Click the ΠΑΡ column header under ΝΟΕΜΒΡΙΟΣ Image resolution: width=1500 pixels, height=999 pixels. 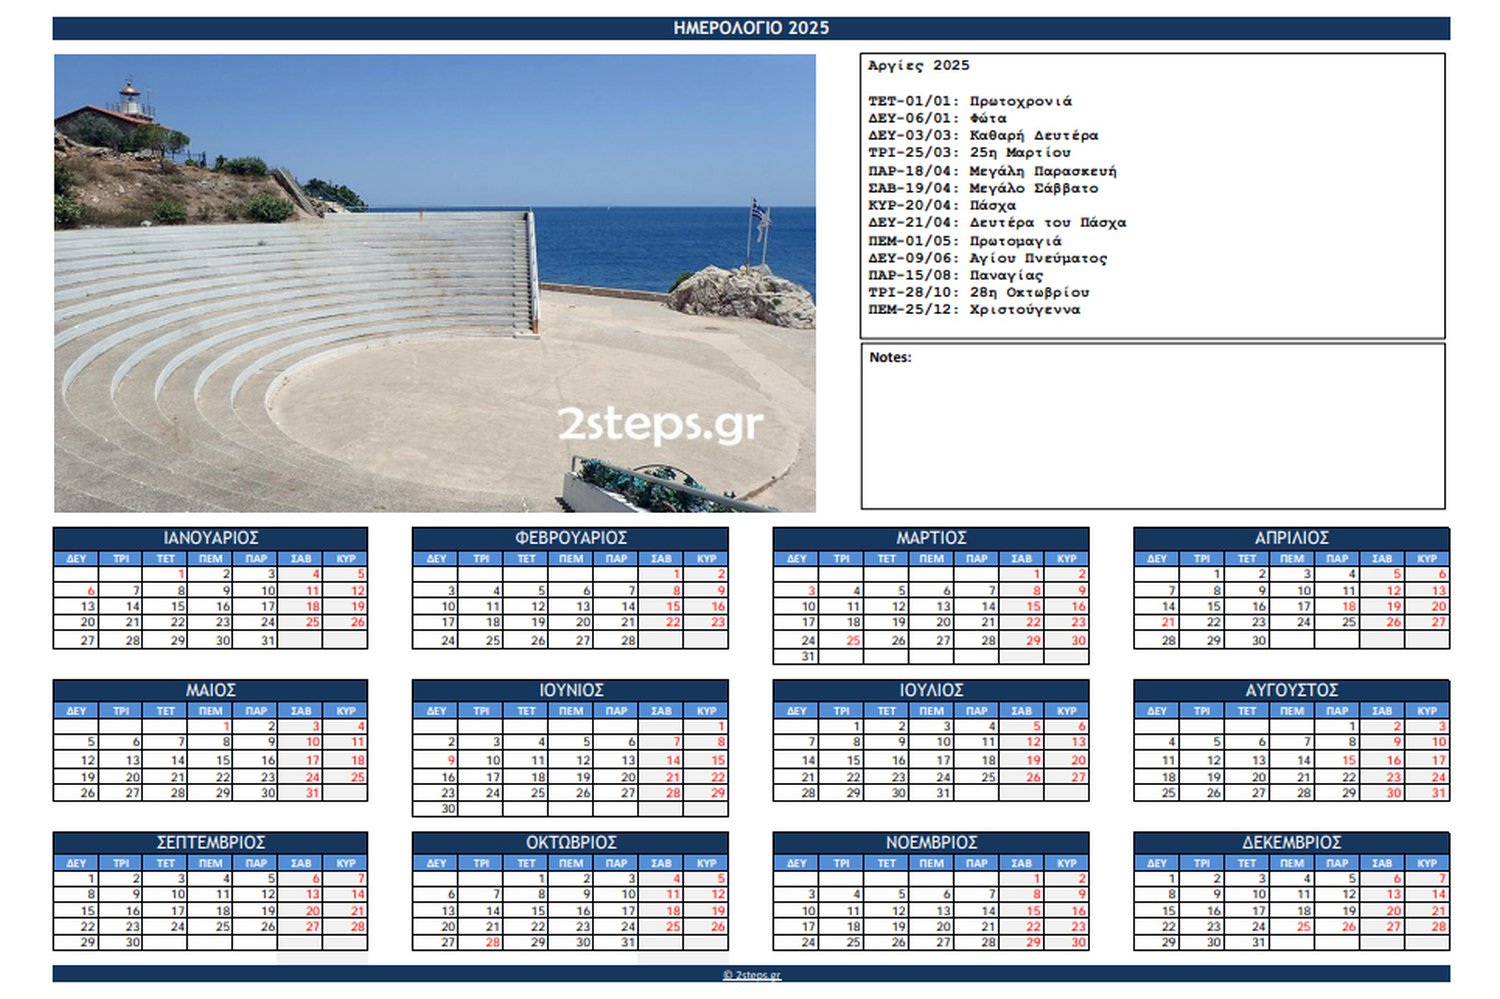(x=977, y=863)
